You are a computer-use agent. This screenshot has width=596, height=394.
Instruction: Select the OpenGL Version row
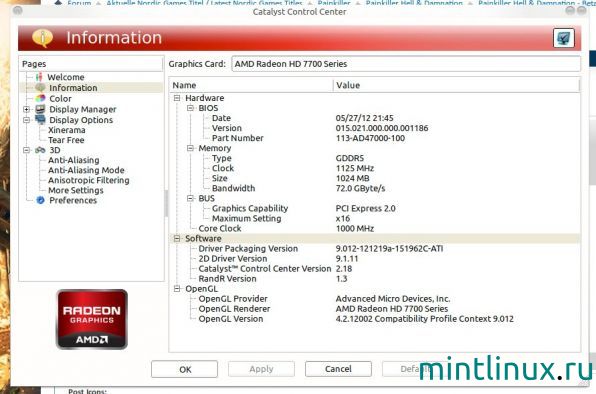click(x=375, y=319)
